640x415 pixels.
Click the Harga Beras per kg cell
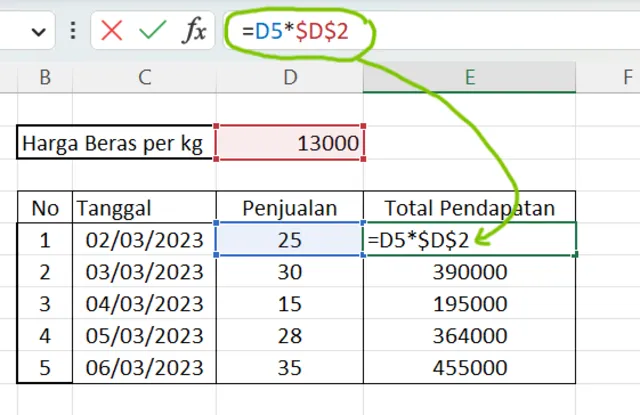pyautogui.click(x=116, y=143)
